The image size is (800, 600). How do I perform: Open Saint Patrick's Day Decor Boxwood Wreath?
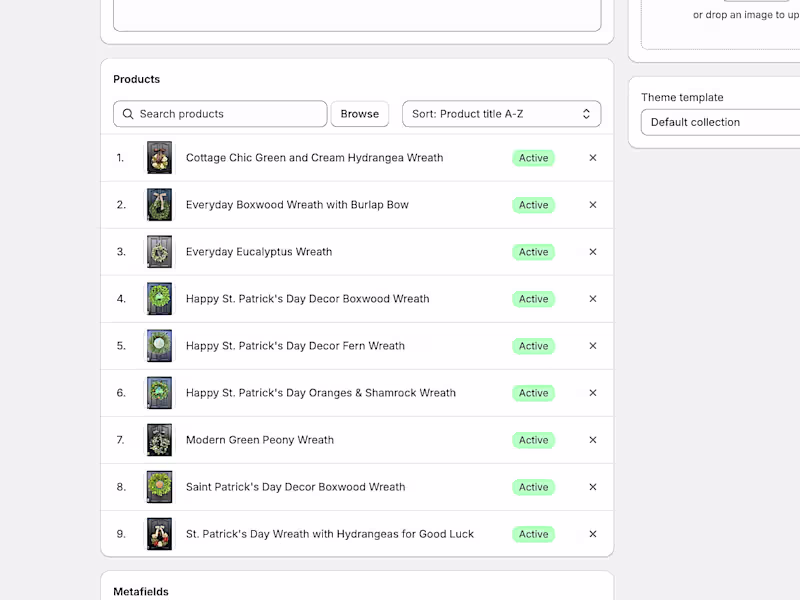click(295, 487)
